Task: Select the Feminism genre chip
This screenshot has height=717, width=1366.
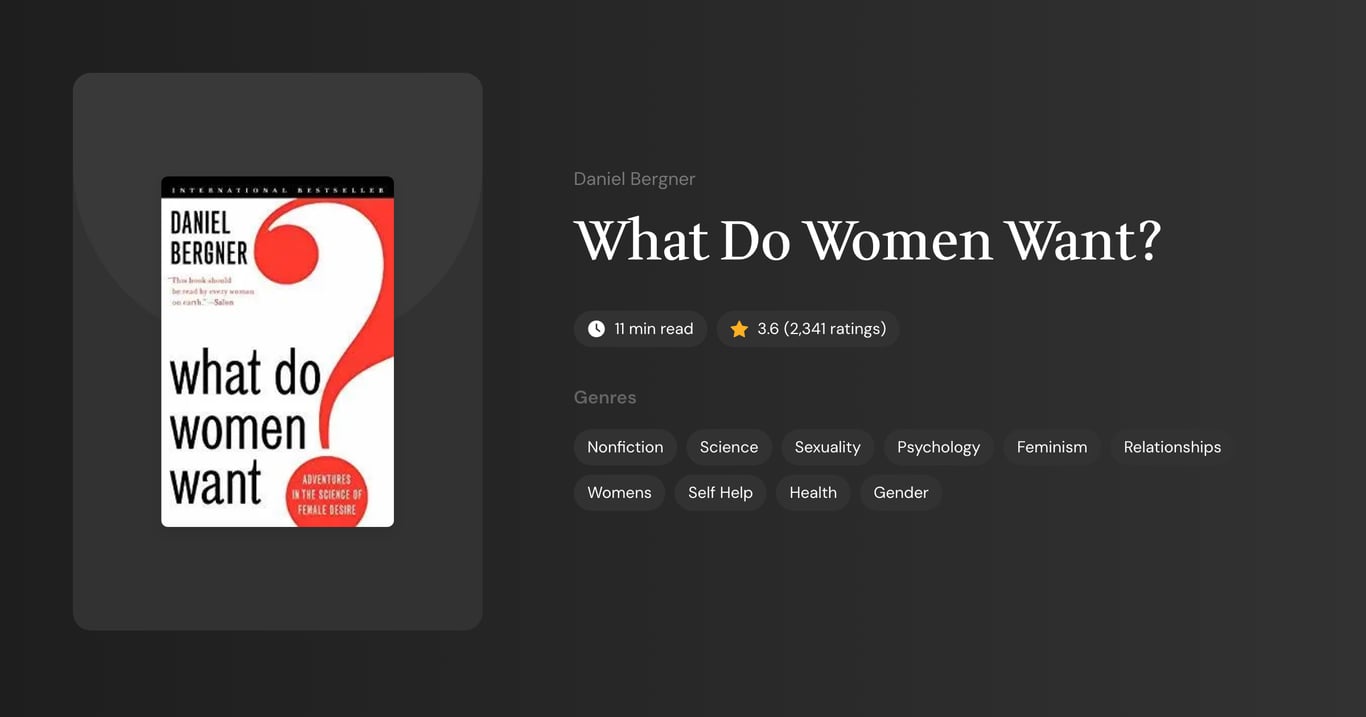Action: [1051, 447]
